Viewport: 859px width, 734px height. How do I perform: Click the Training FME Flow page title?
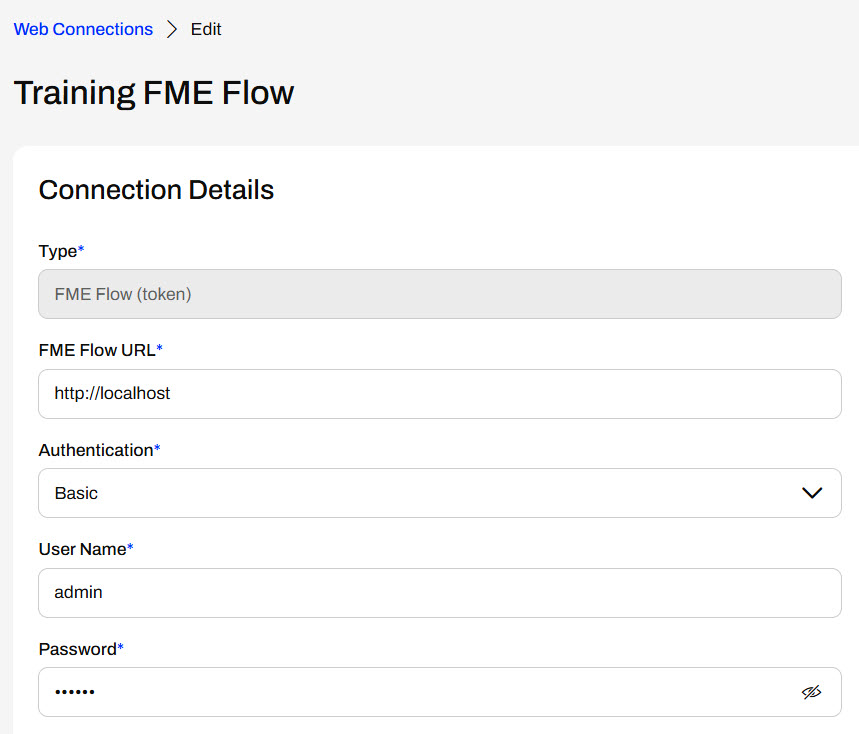(154, 93)
